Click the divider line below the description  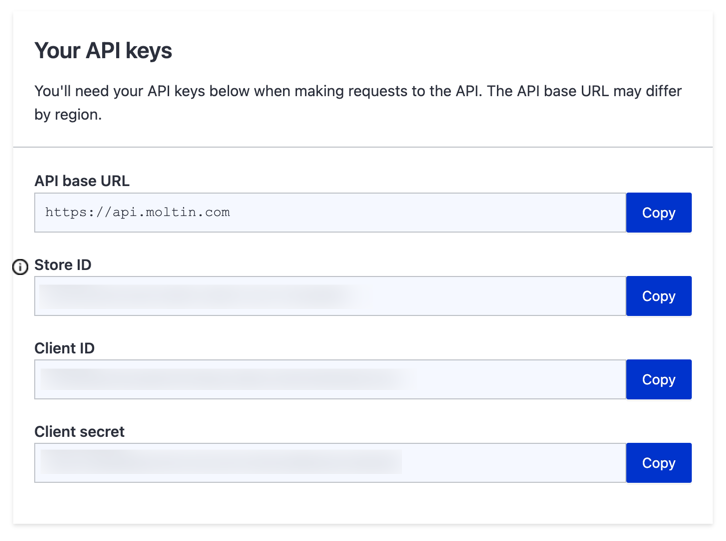point(363,148)
